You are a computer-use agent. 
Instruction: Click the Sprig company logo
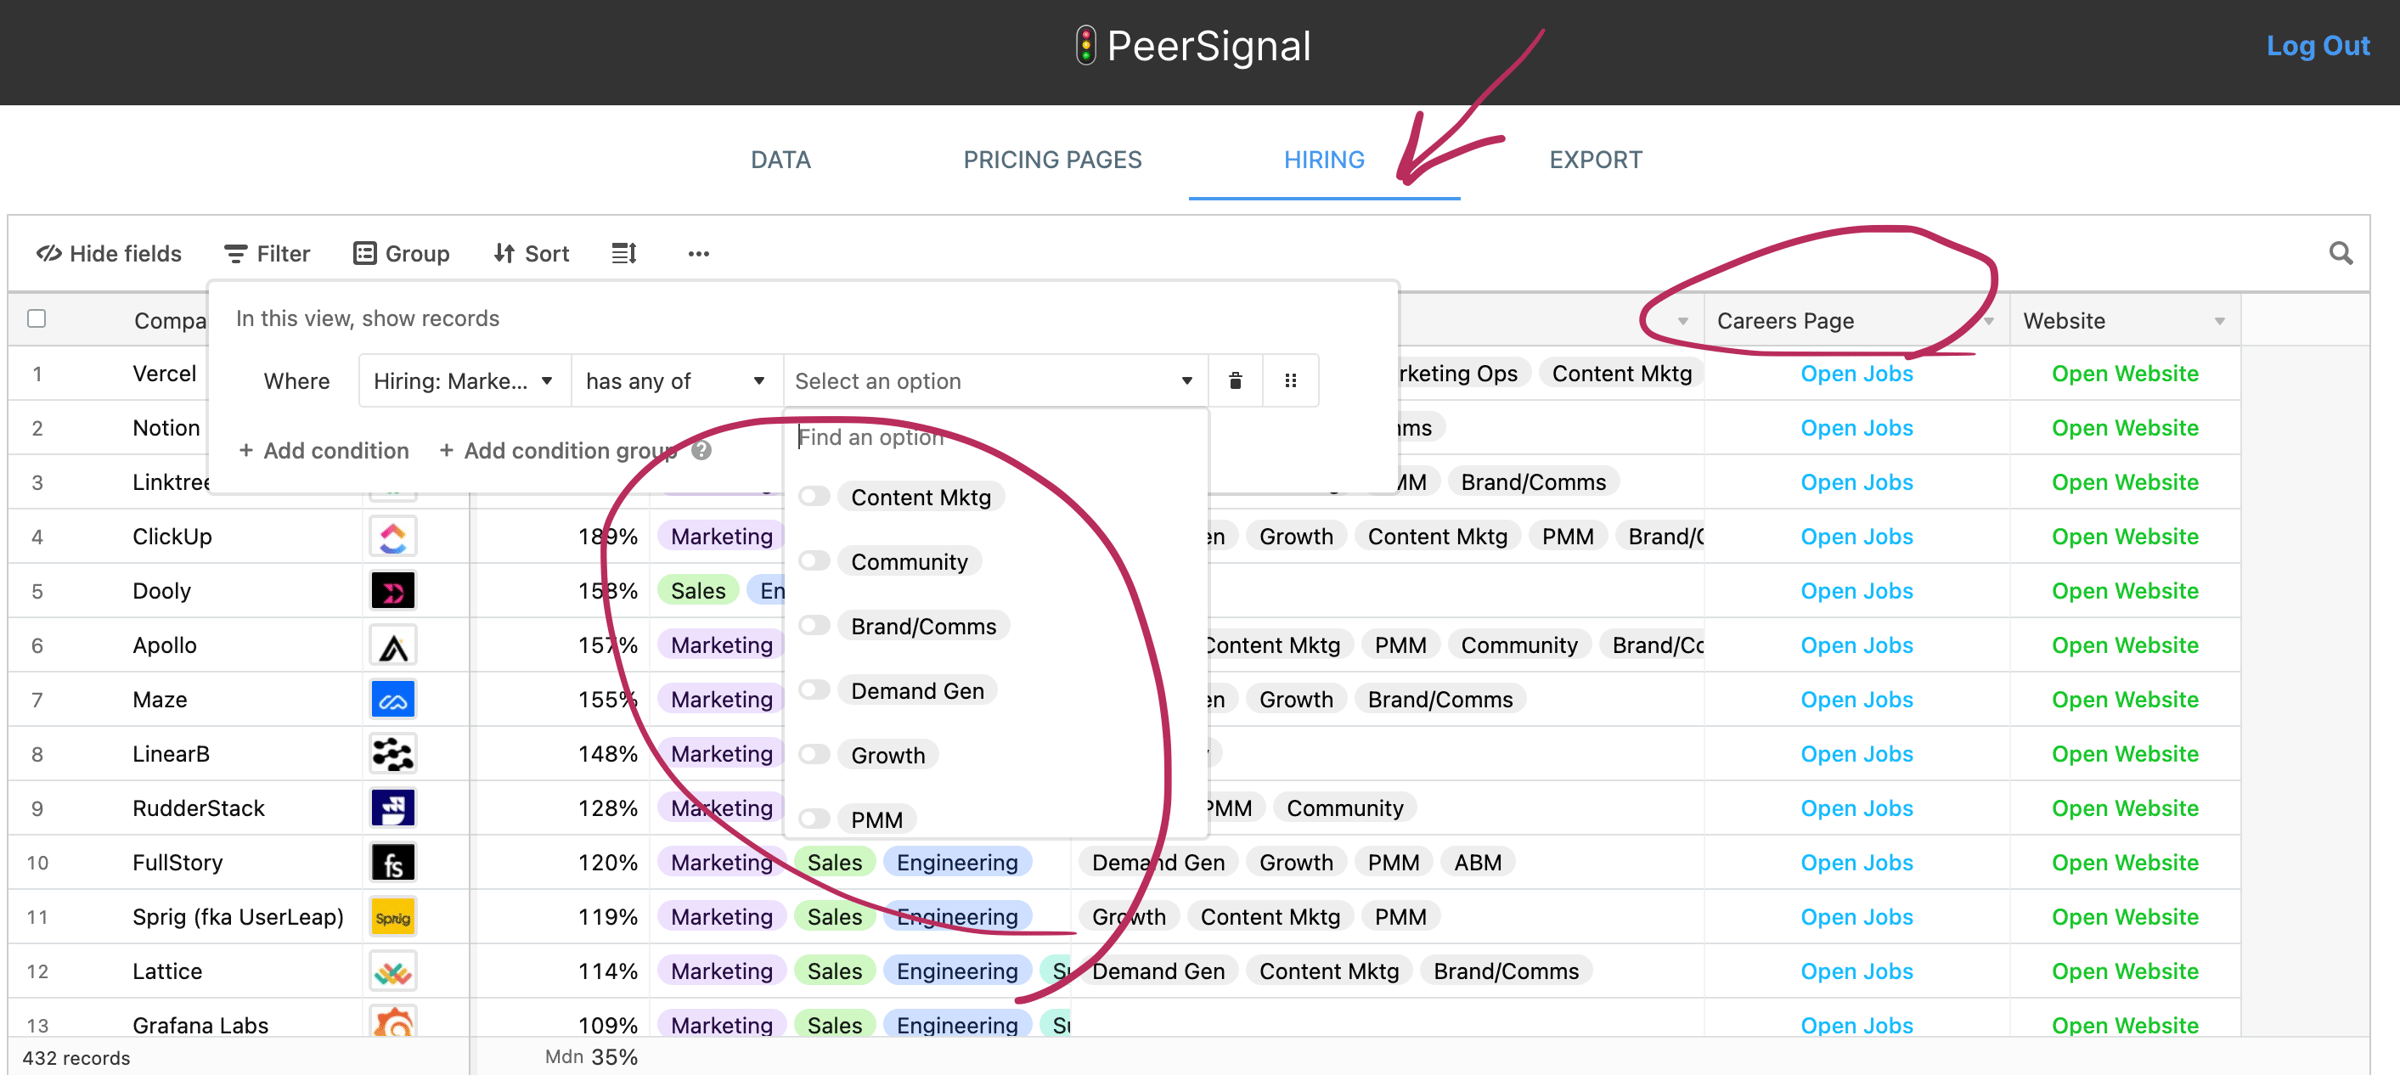[393, 917]
